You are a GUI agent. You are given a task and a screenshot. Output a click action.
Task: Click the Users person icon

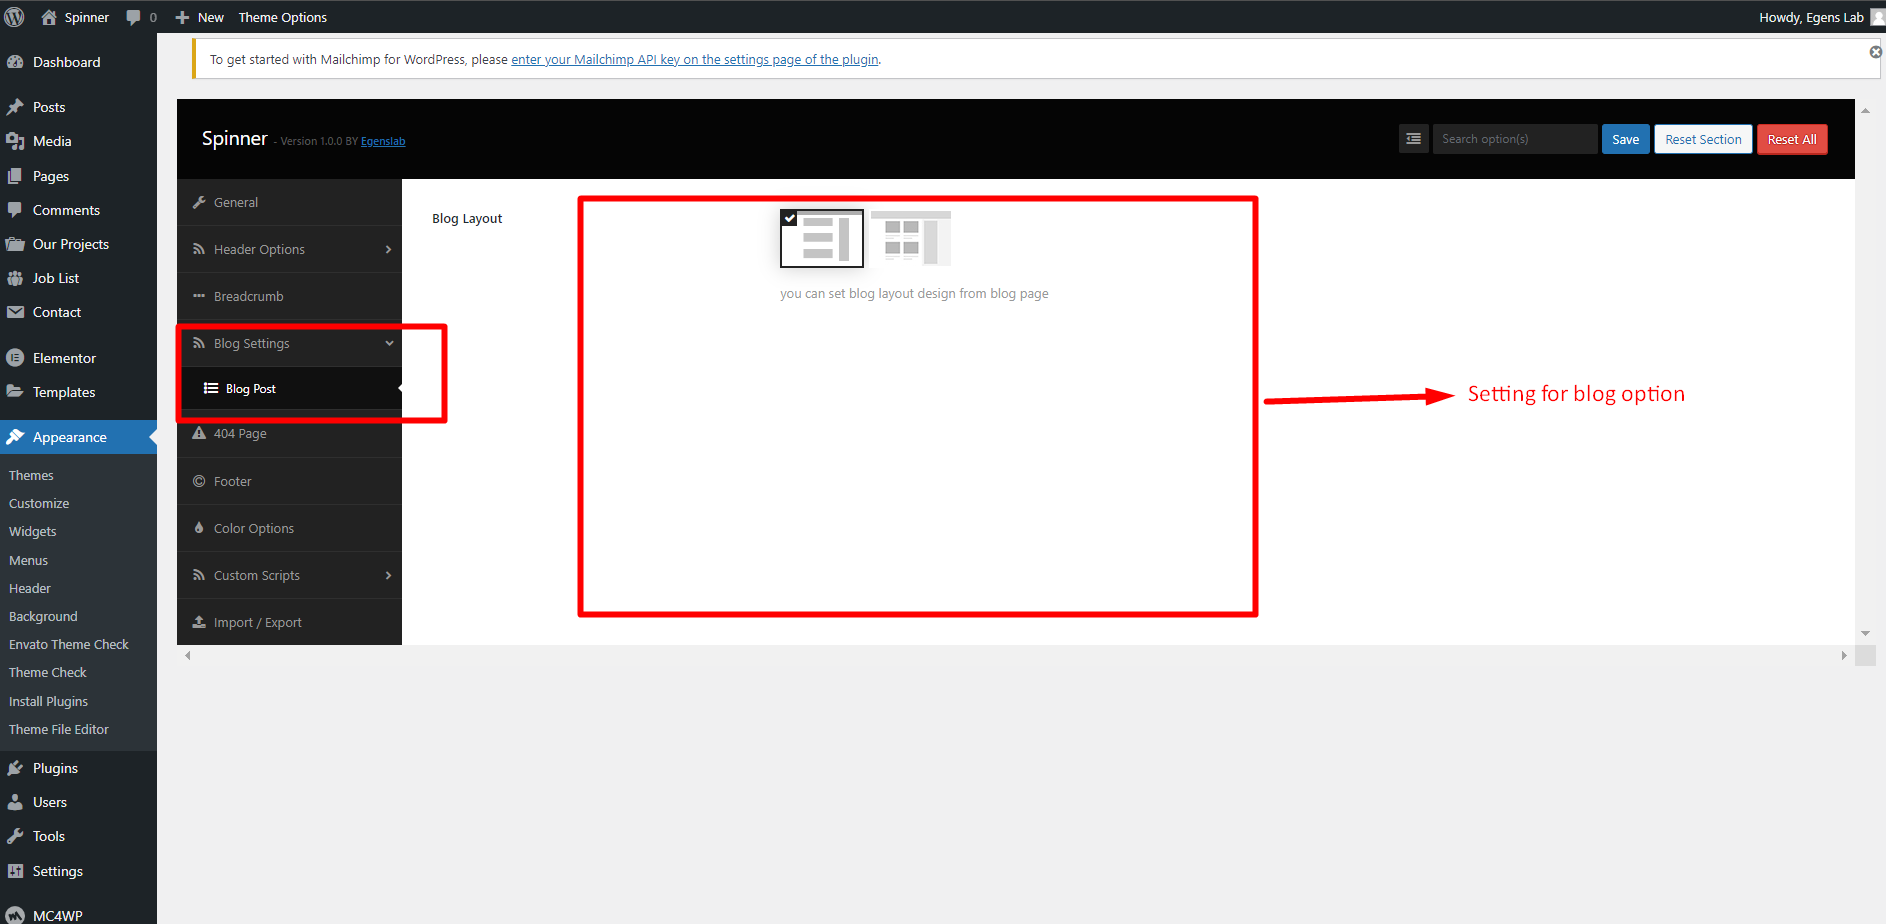[15, 802]
